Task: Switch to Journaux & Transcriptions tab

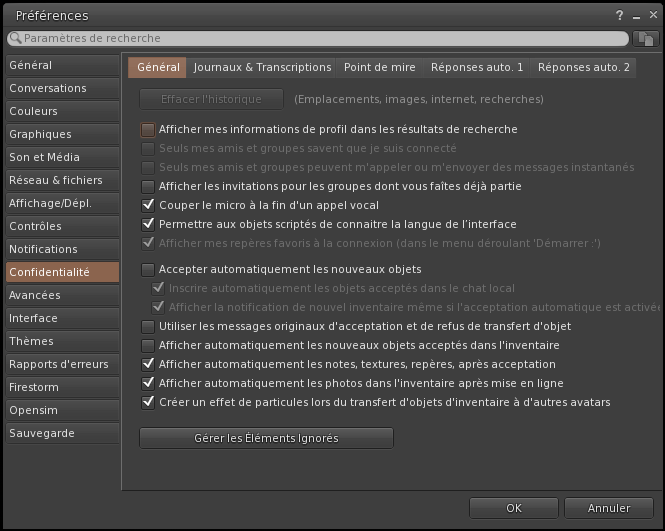Action: click(262, 67)
